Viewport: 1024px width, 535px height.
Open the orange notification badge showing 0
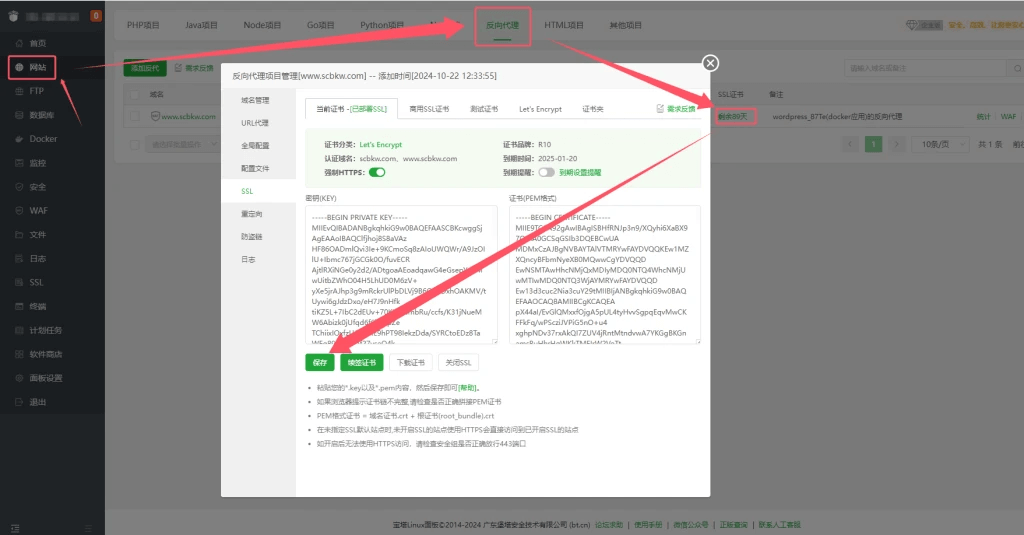tap(96, 16)
